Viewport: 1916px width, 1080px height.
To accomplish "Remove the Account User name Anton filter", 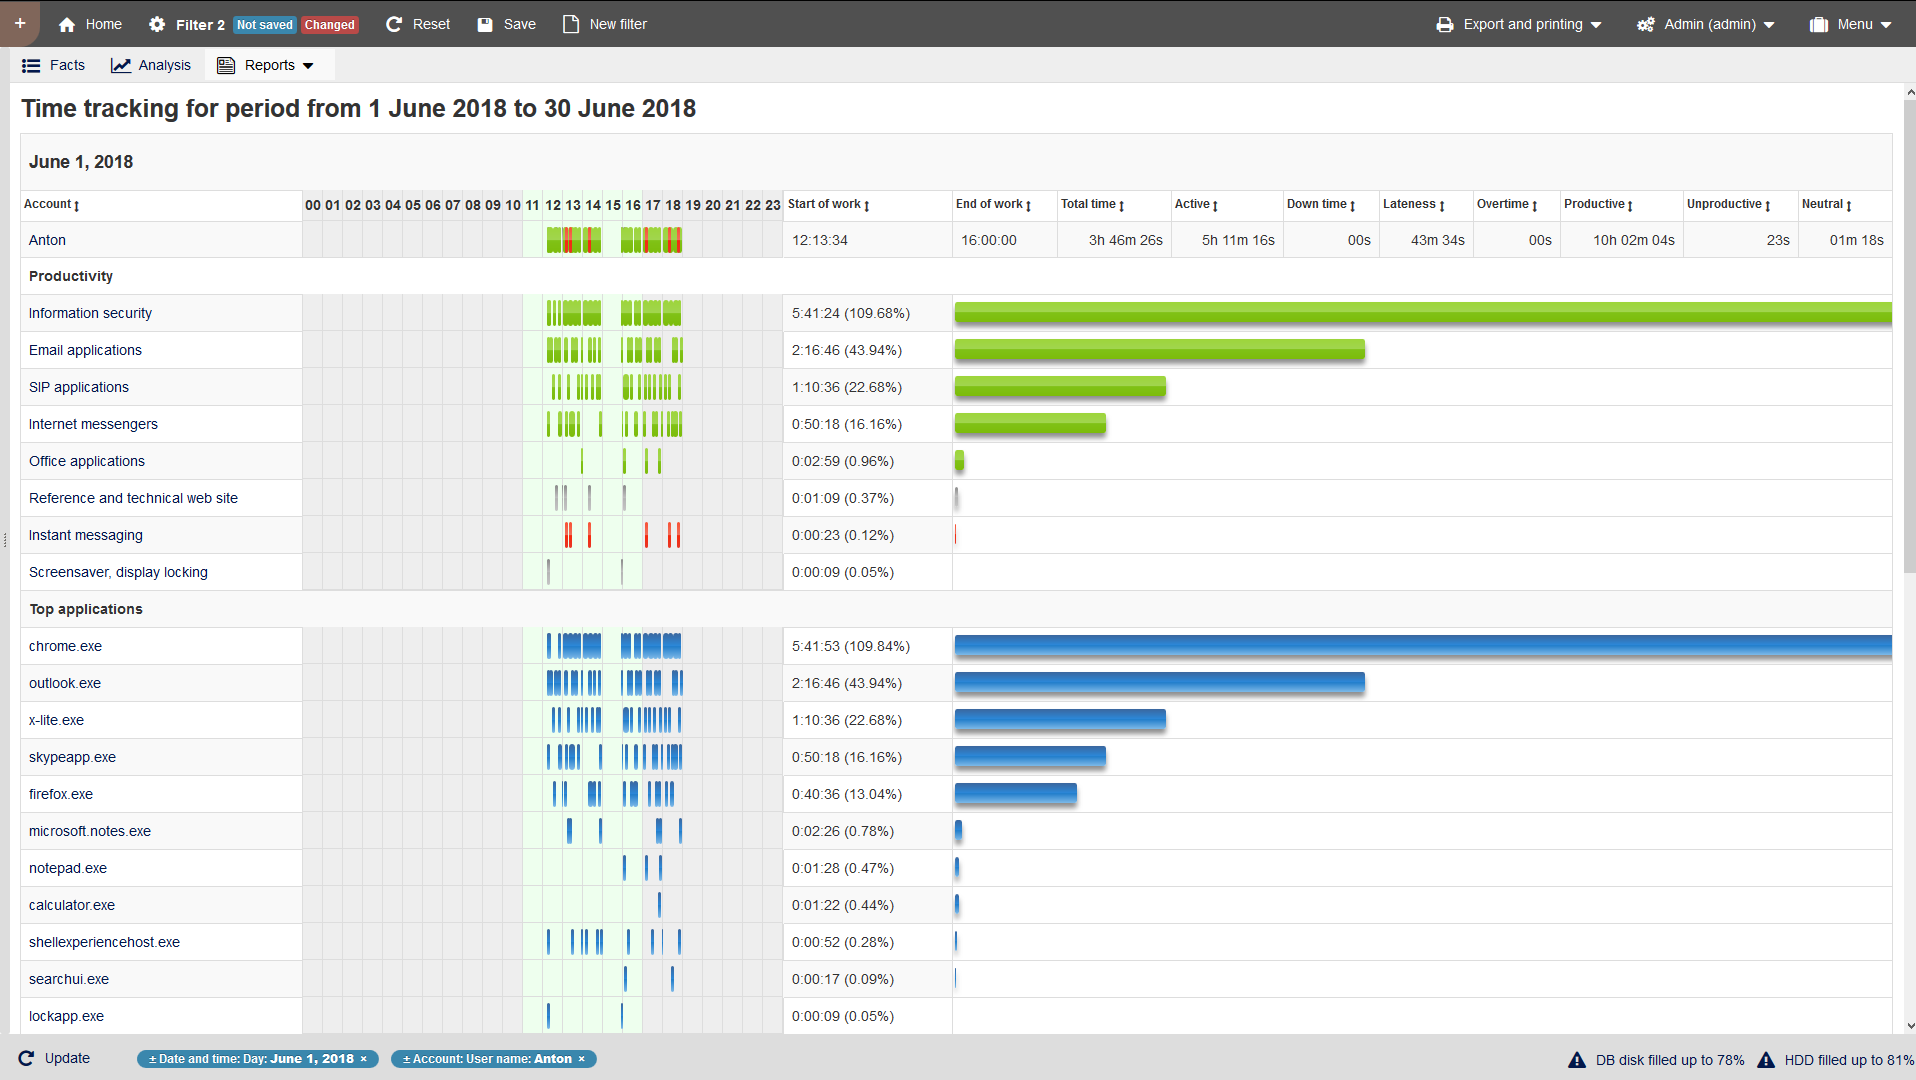I will click(x=581, y=1059).
